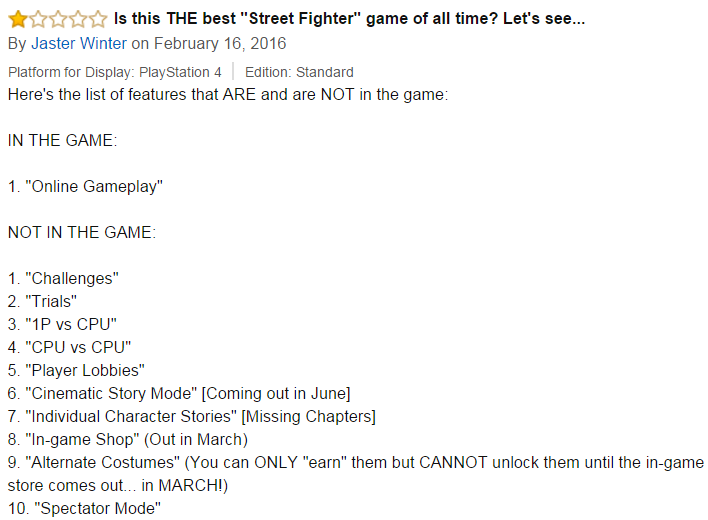Click the fourth empty rating star

click(78, 19)
